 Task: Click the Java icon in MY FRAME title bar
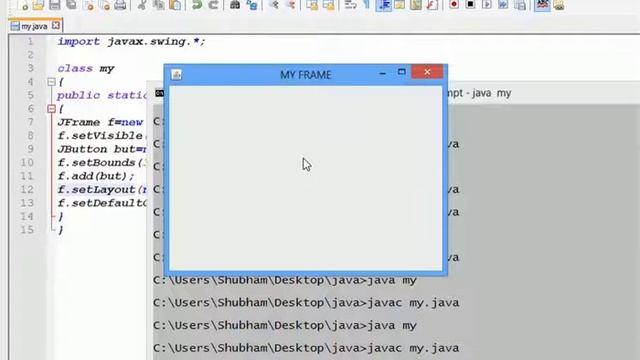pyautogui.click(x=176, y=75)
